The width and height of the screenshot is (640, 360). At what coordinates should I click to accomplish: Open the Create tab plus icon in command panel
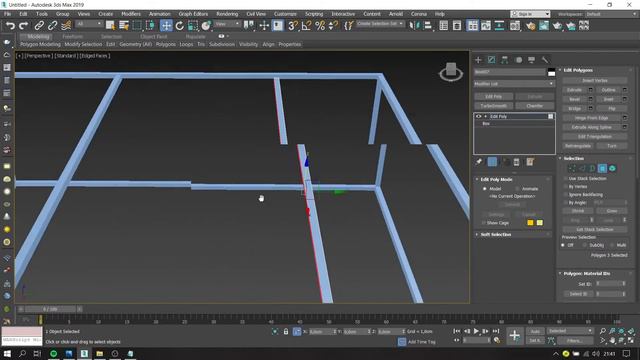tap(478, 60)
